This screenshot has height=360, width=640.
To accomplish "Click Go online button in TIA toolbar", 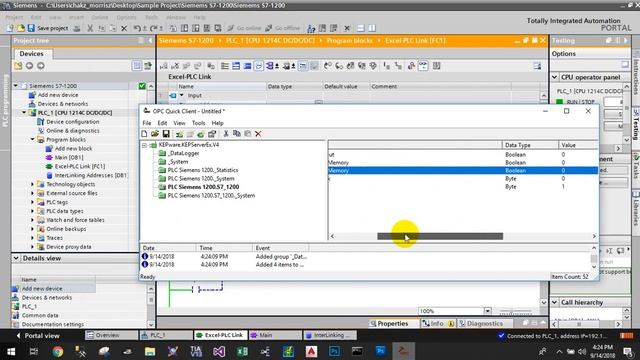I will pyautogui.click(x=244, y=28).
